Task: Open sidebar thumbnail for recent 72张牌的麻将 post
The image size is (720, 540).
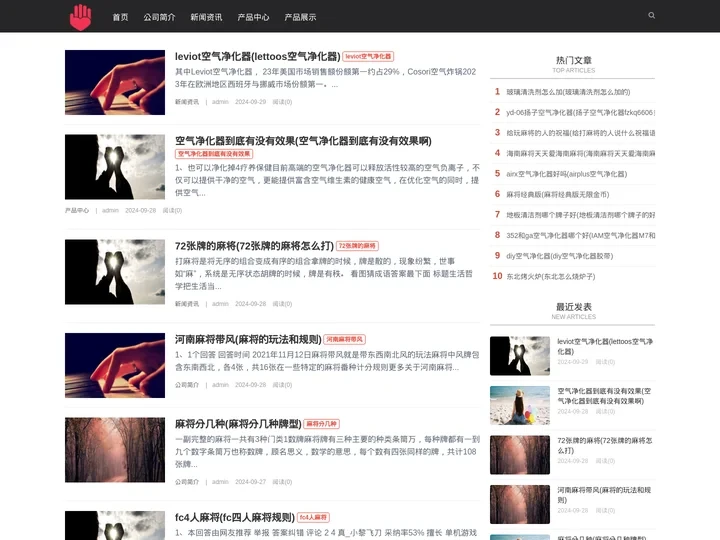Action: 520,455
